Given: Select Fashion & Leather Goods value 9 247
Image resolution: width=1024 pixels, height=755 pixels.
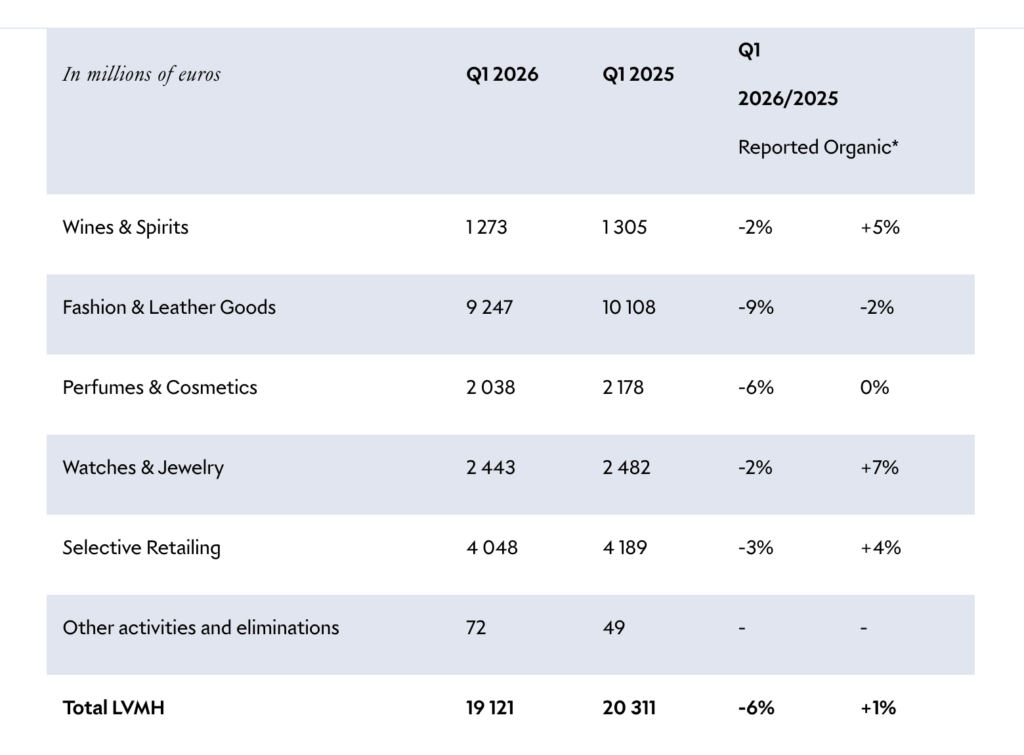Looking at the screenshot, I should click(489, 307).
